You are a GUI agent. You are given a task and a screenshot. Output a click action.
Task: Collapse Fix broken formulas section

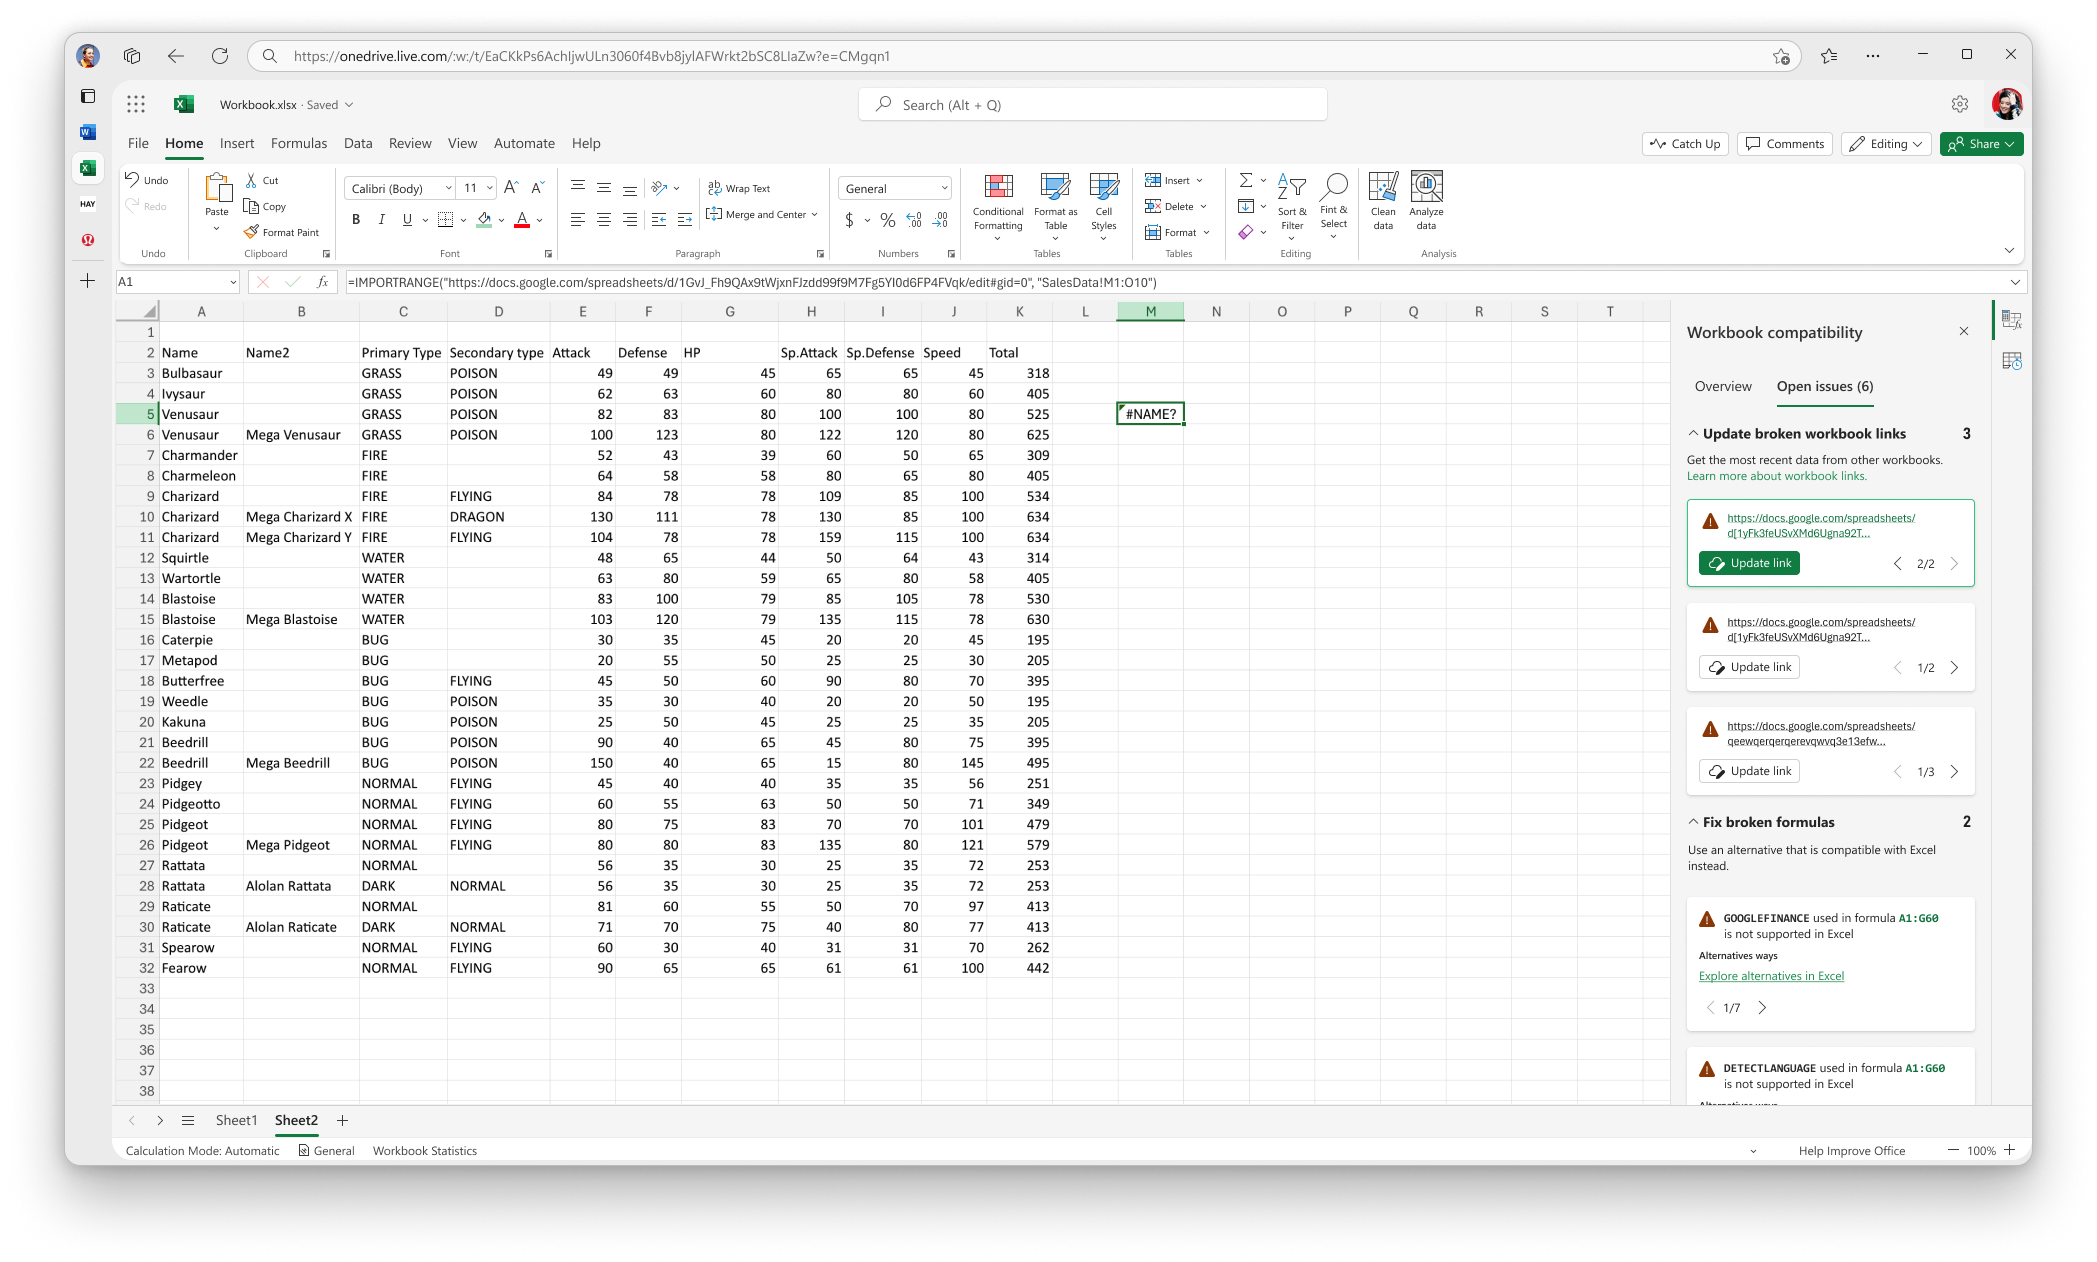point(1693,822)
